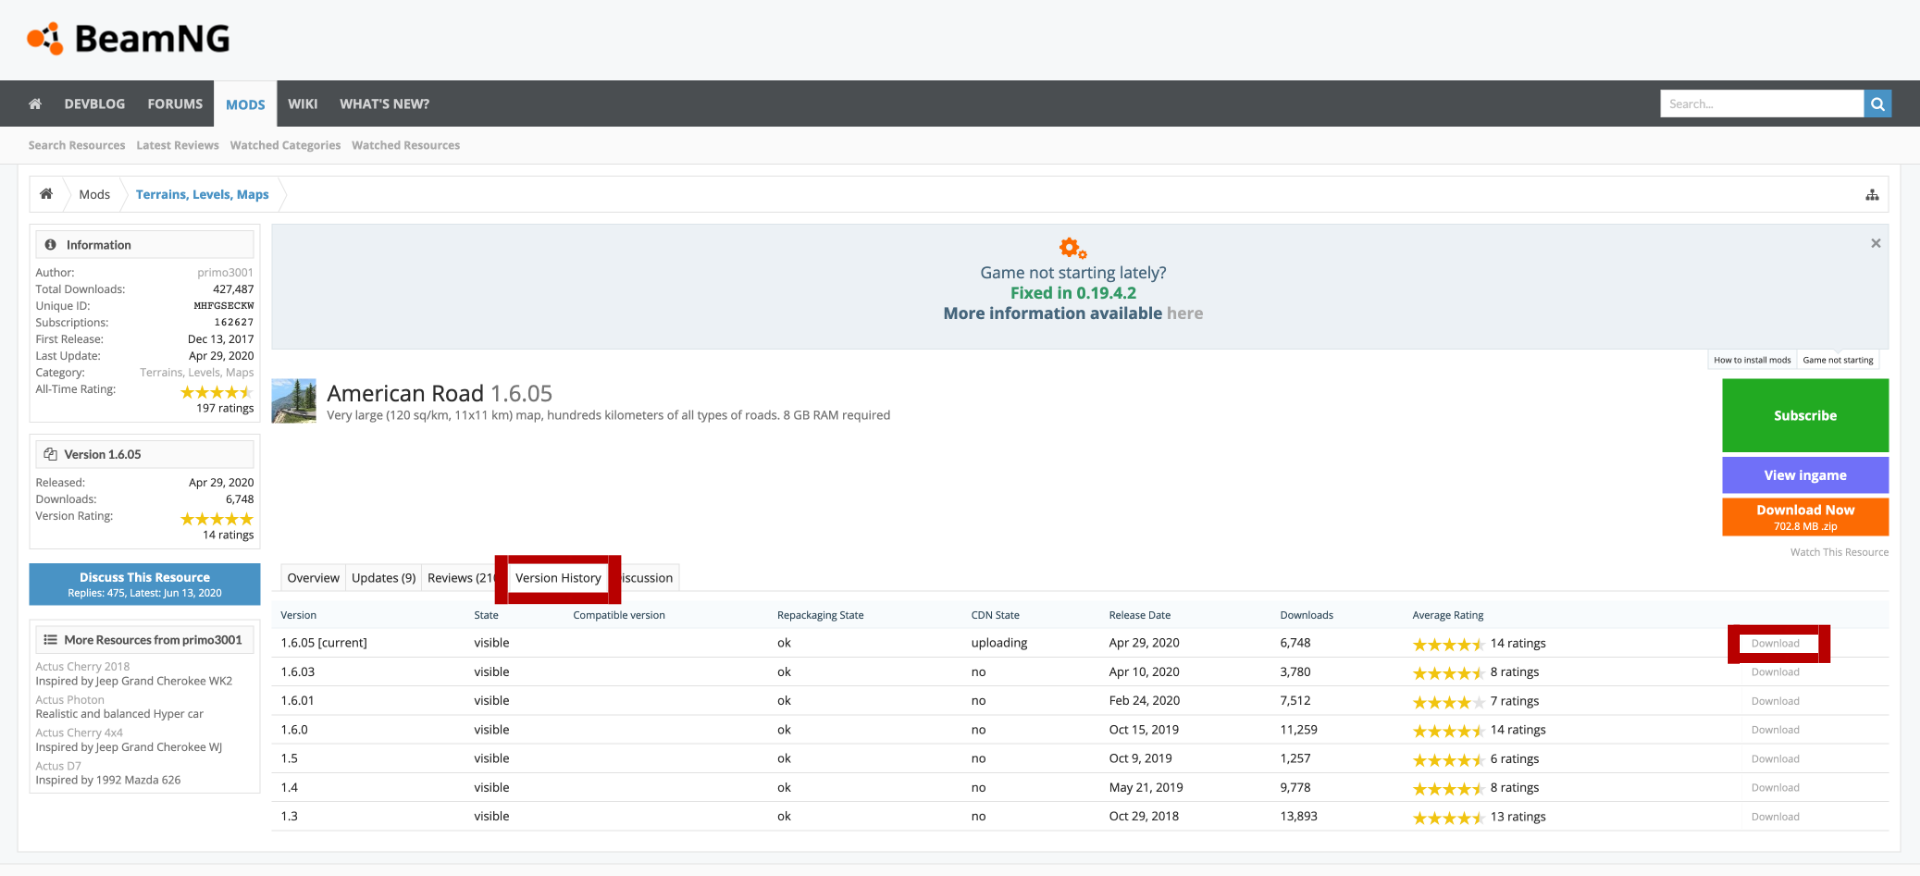Click the gear icon in the notice banner
Screen dimensions: 1920x876
1072,247
